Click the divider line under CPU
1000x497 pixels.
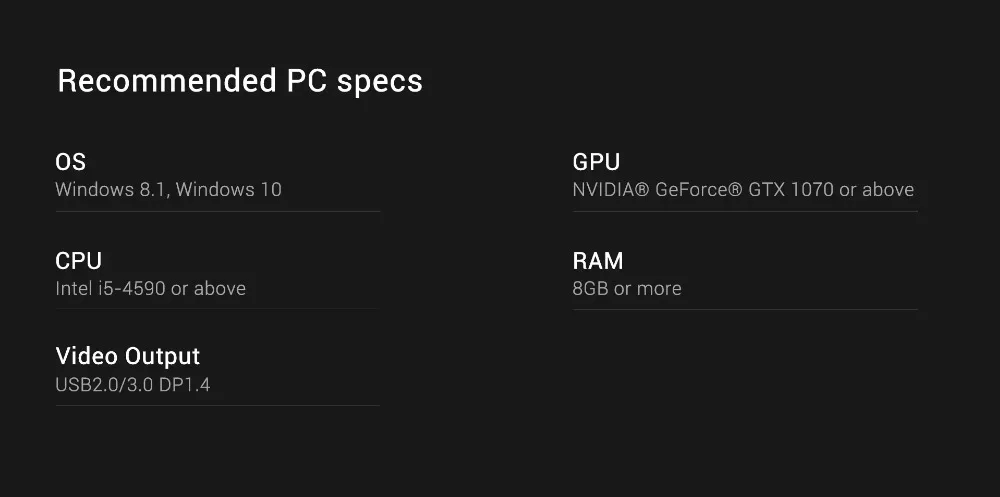click(x=217, y=309)
